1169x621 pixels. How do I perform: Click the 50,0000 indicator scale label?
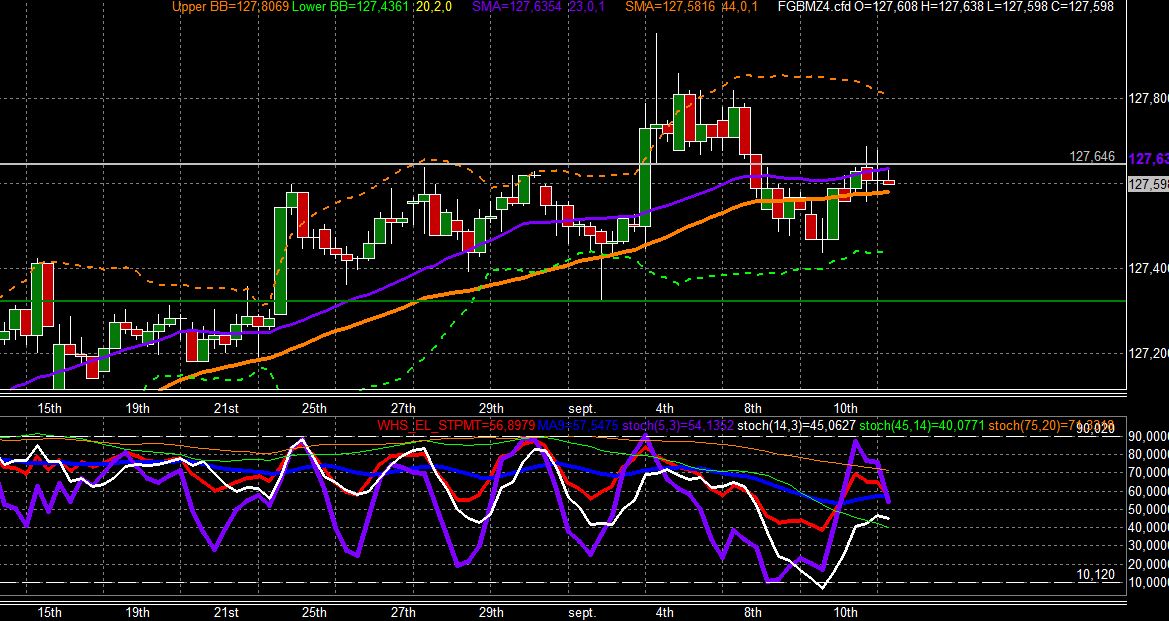tap(1149, 509)
